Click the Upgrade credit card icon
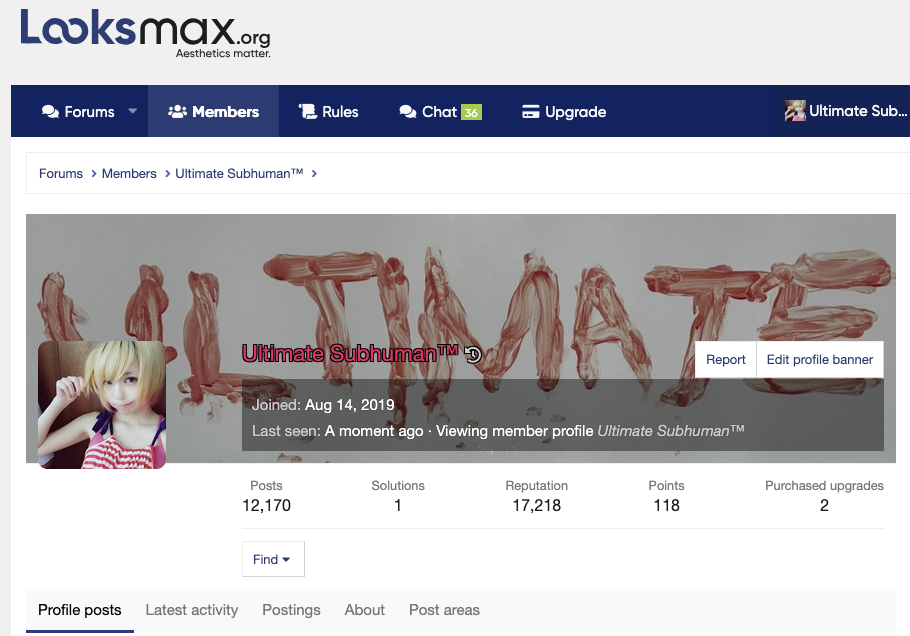Image resolution: width=910 pixels, height=636 pixels. click(x=530, y=111)
